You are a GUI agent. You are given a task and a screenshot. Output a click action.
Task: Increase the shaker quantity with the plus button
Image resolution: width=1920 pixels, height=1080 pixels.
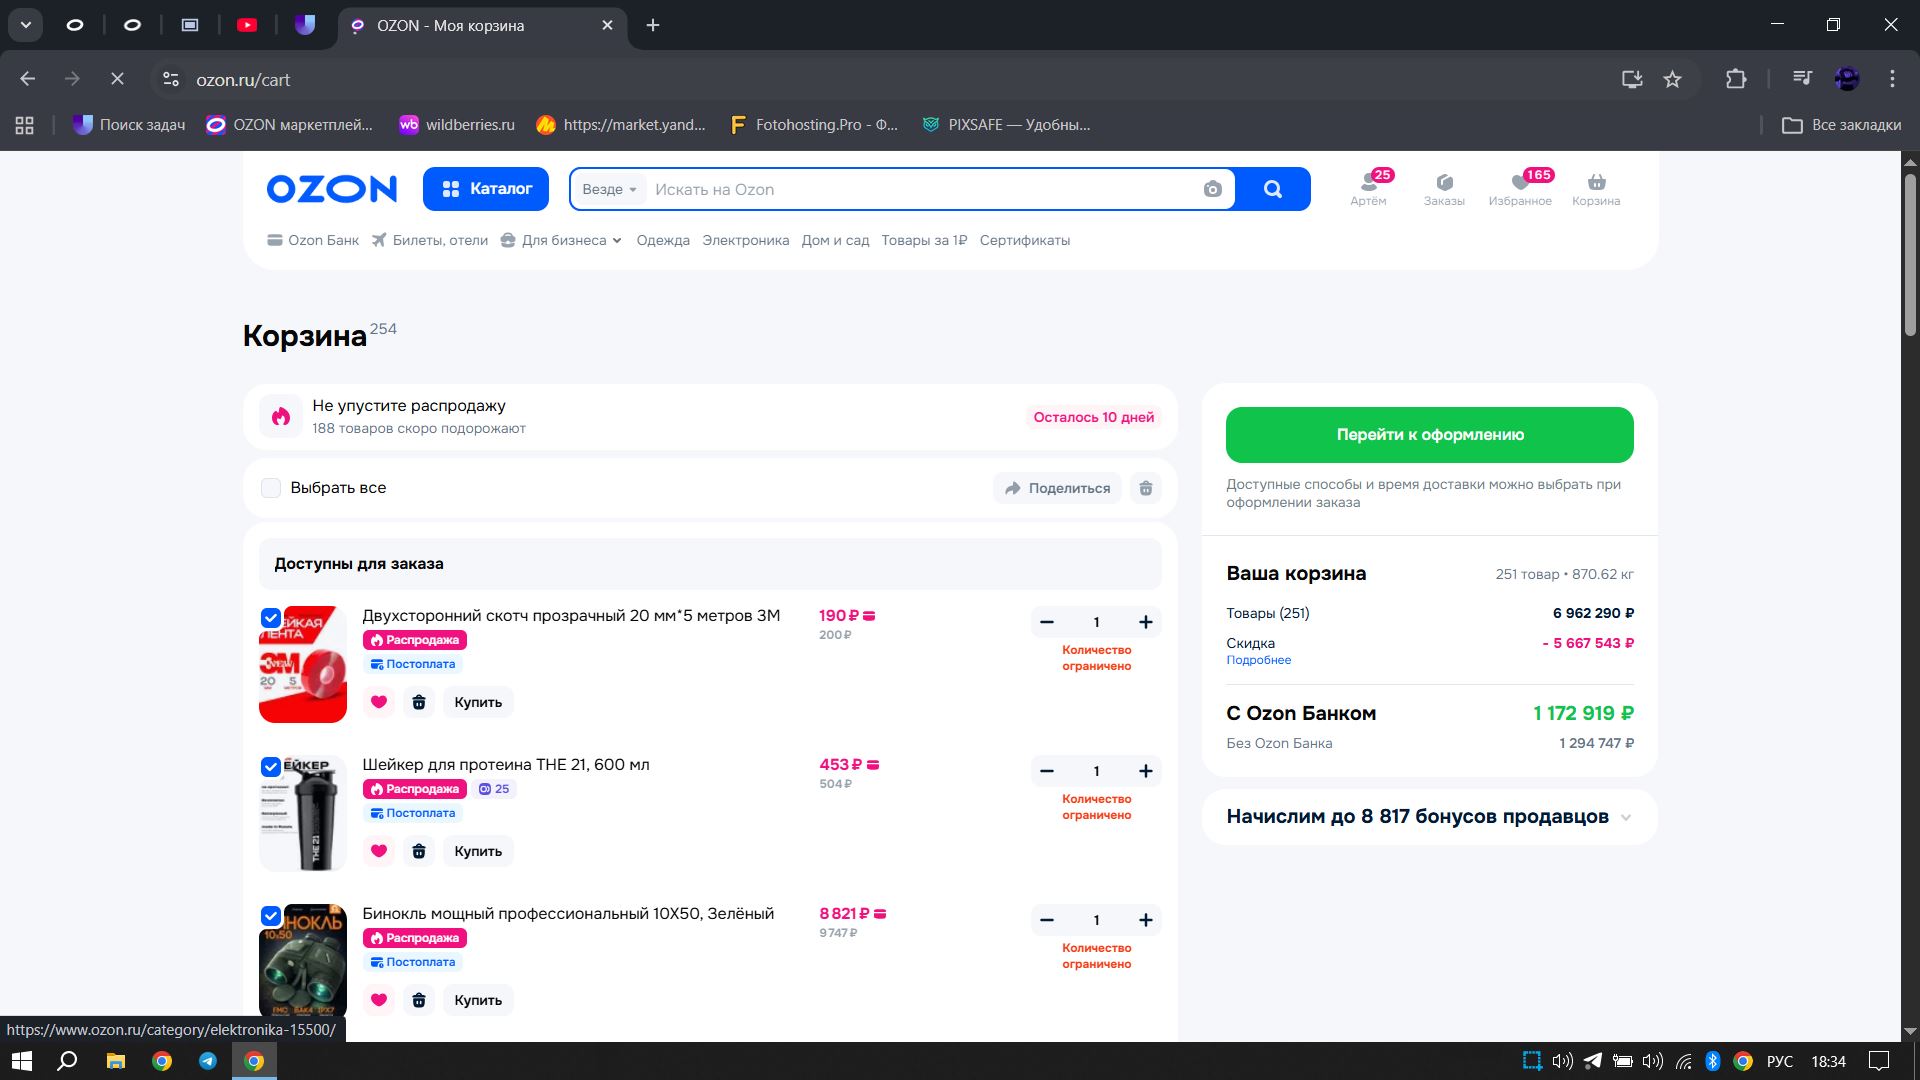click(1146, 771)
